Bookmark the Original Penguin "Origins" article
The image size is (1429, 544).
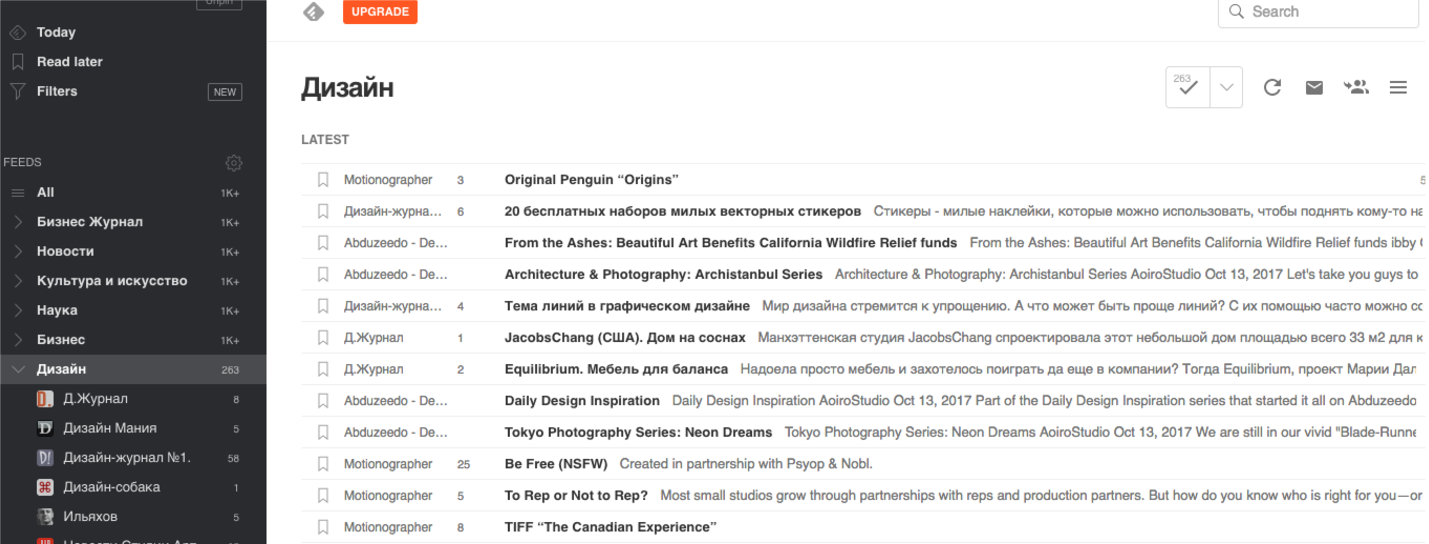(x=323, y=180)
